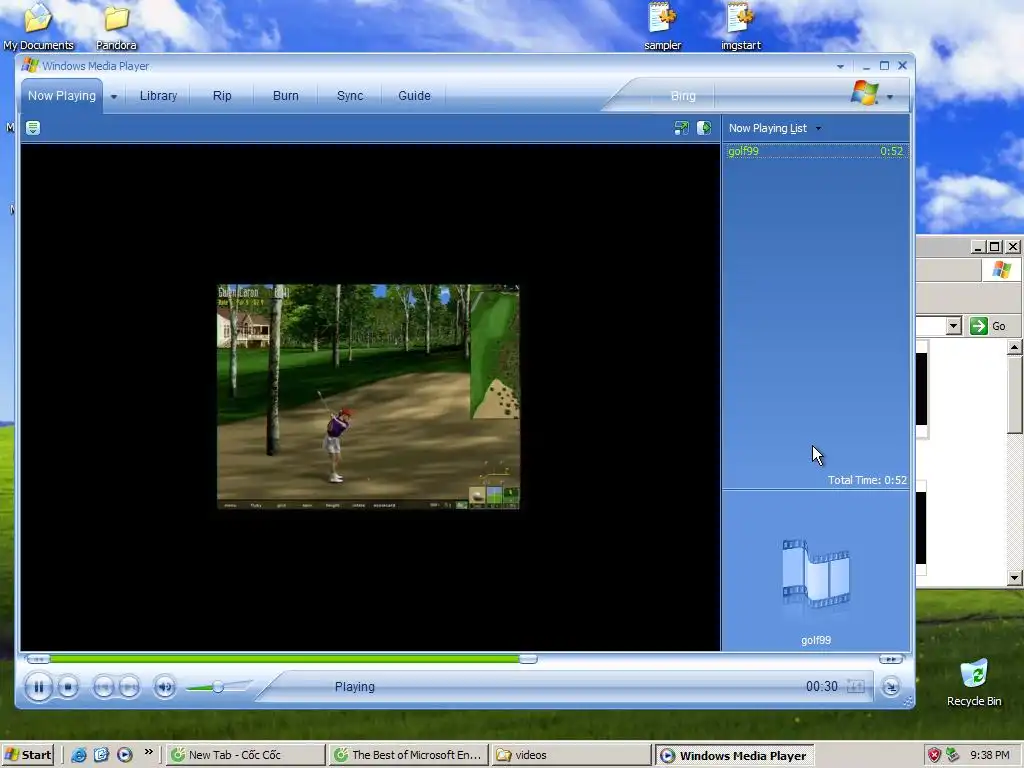Pause the playing video
The height and width of the screenshot is (768, 1024).
point(39,686)
